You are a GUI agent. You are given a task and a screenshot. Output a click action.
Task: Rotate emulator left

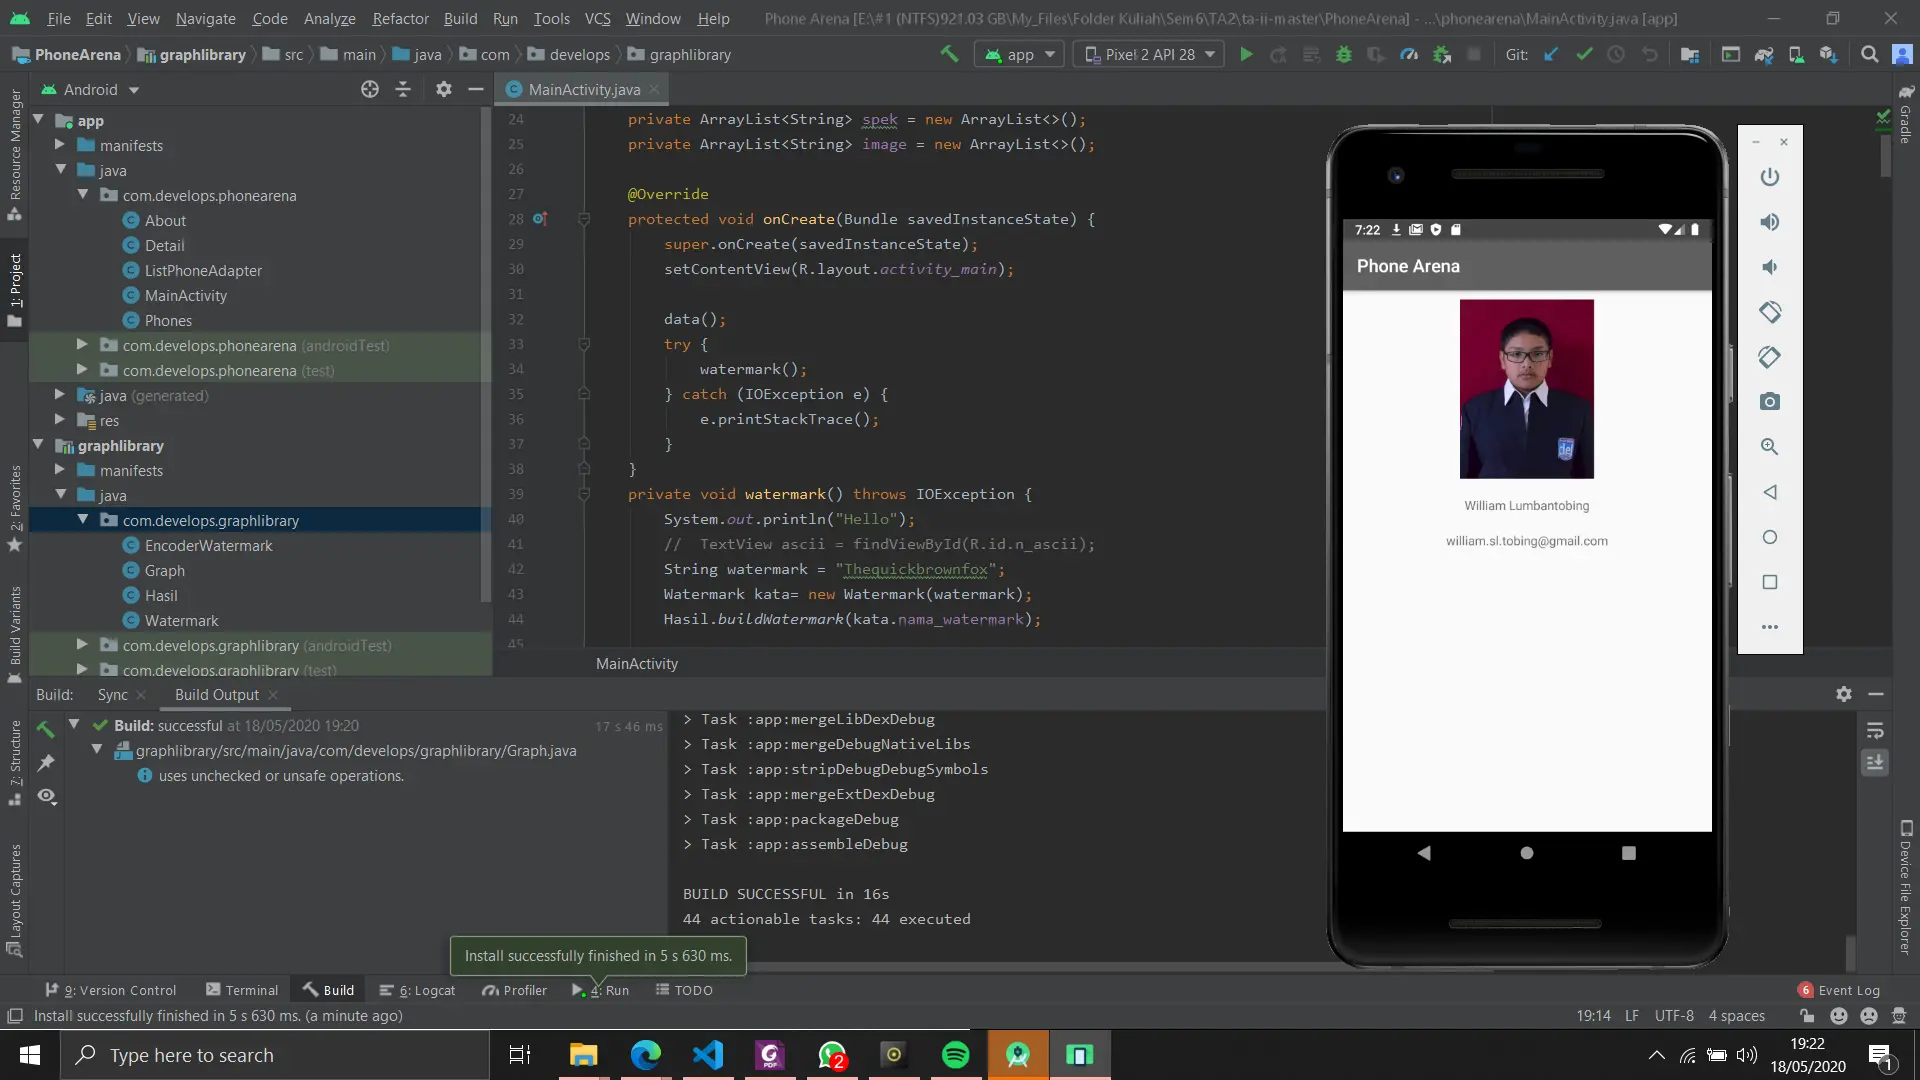(x=1769, y=312)
